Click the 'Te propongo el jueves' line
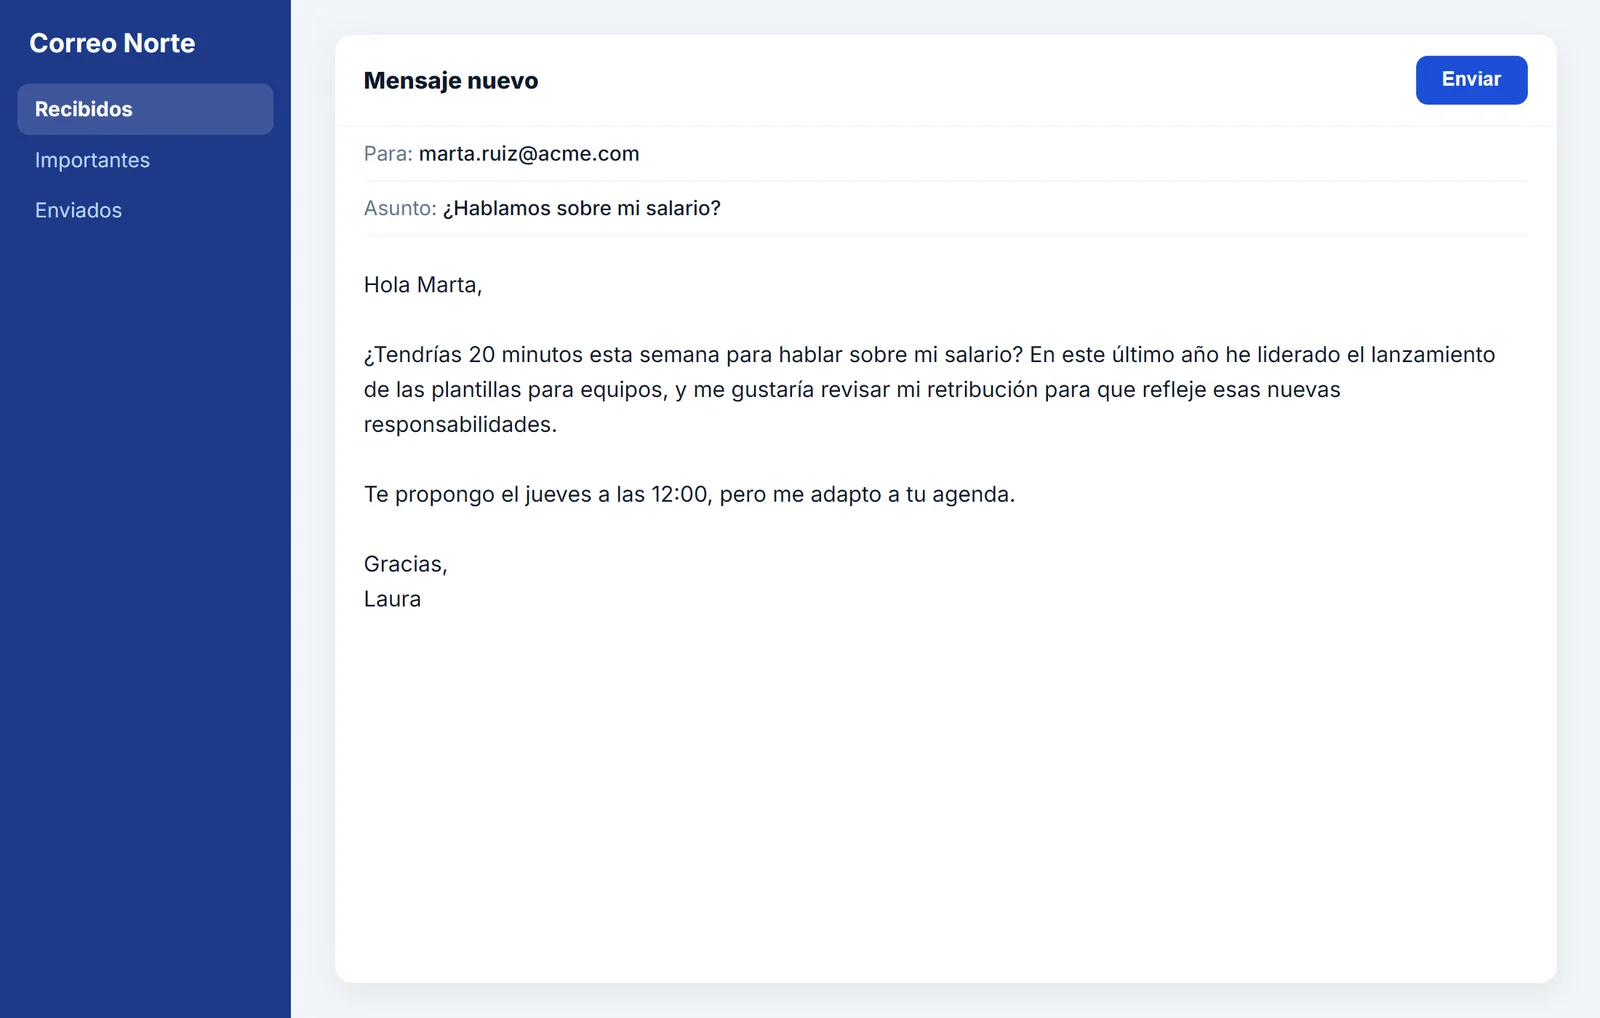This screenshot has width=1600, height=1018. 689,494
